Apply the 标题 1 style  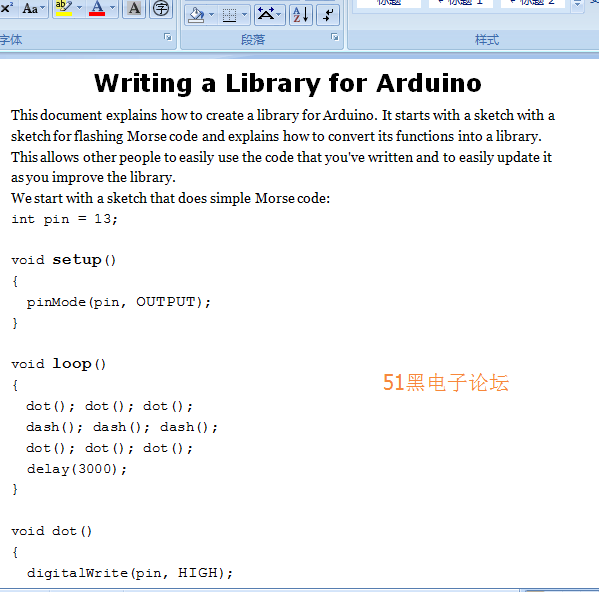pos(461,3)
